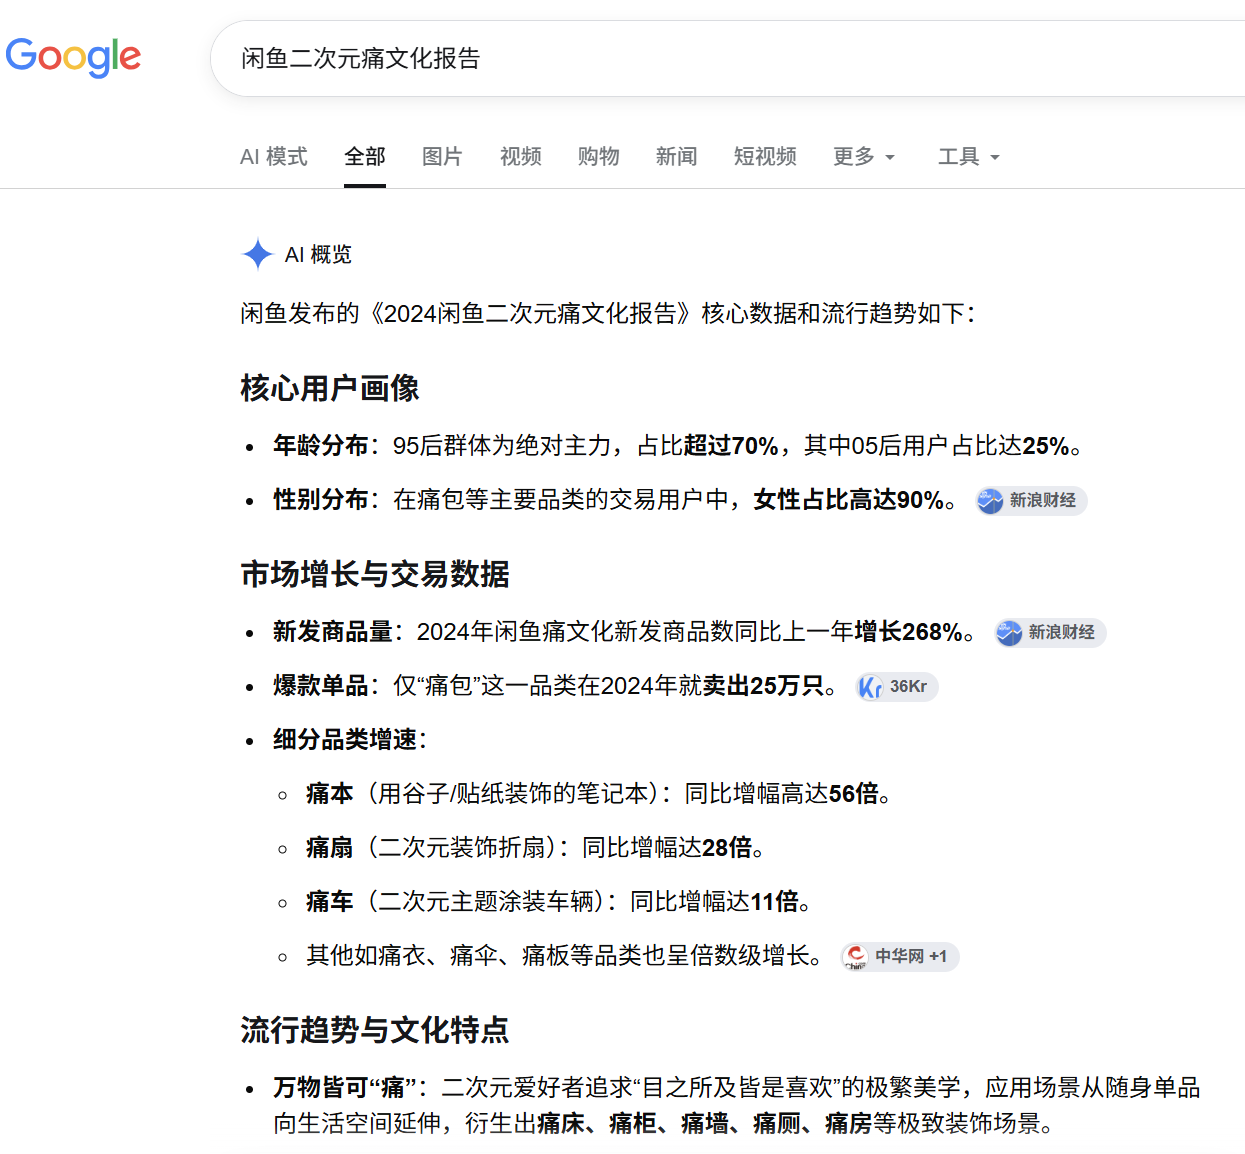
Task: Click the 其他如痛衣、痛伞 sentence
Action: tap(565, 956)
